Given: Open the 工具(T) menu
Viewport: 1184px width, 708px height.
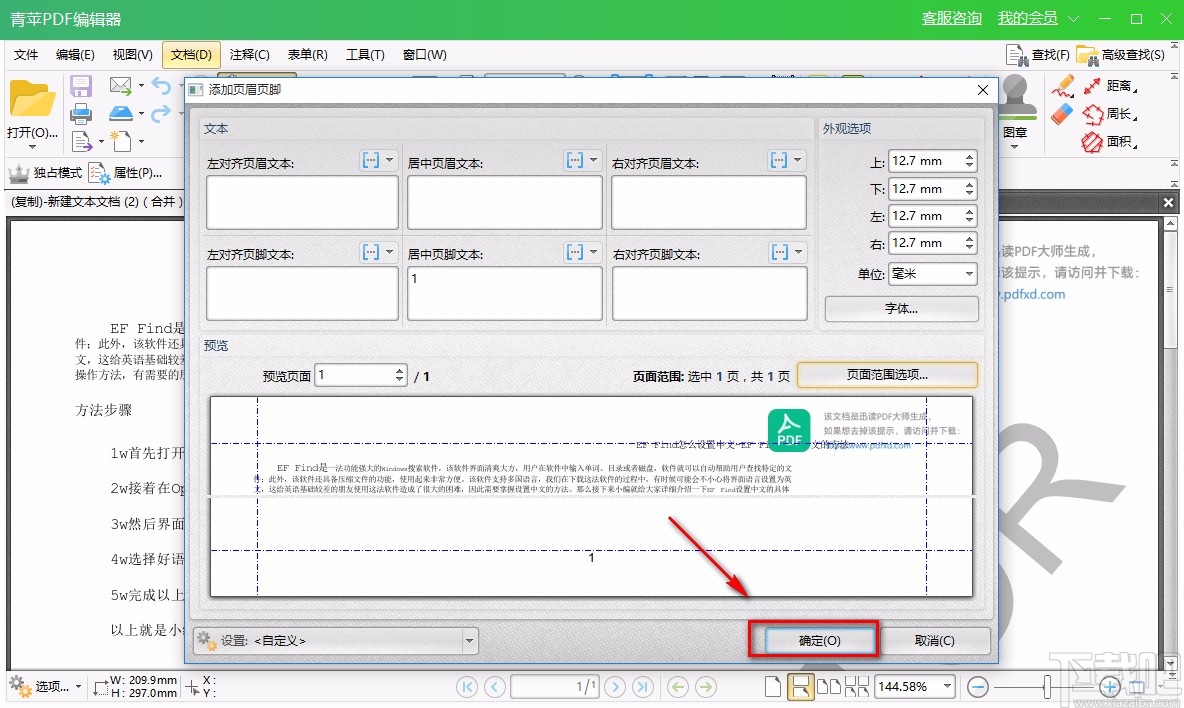Looking at the screenshot, I should pyautogui.click(x=364, y=55).
